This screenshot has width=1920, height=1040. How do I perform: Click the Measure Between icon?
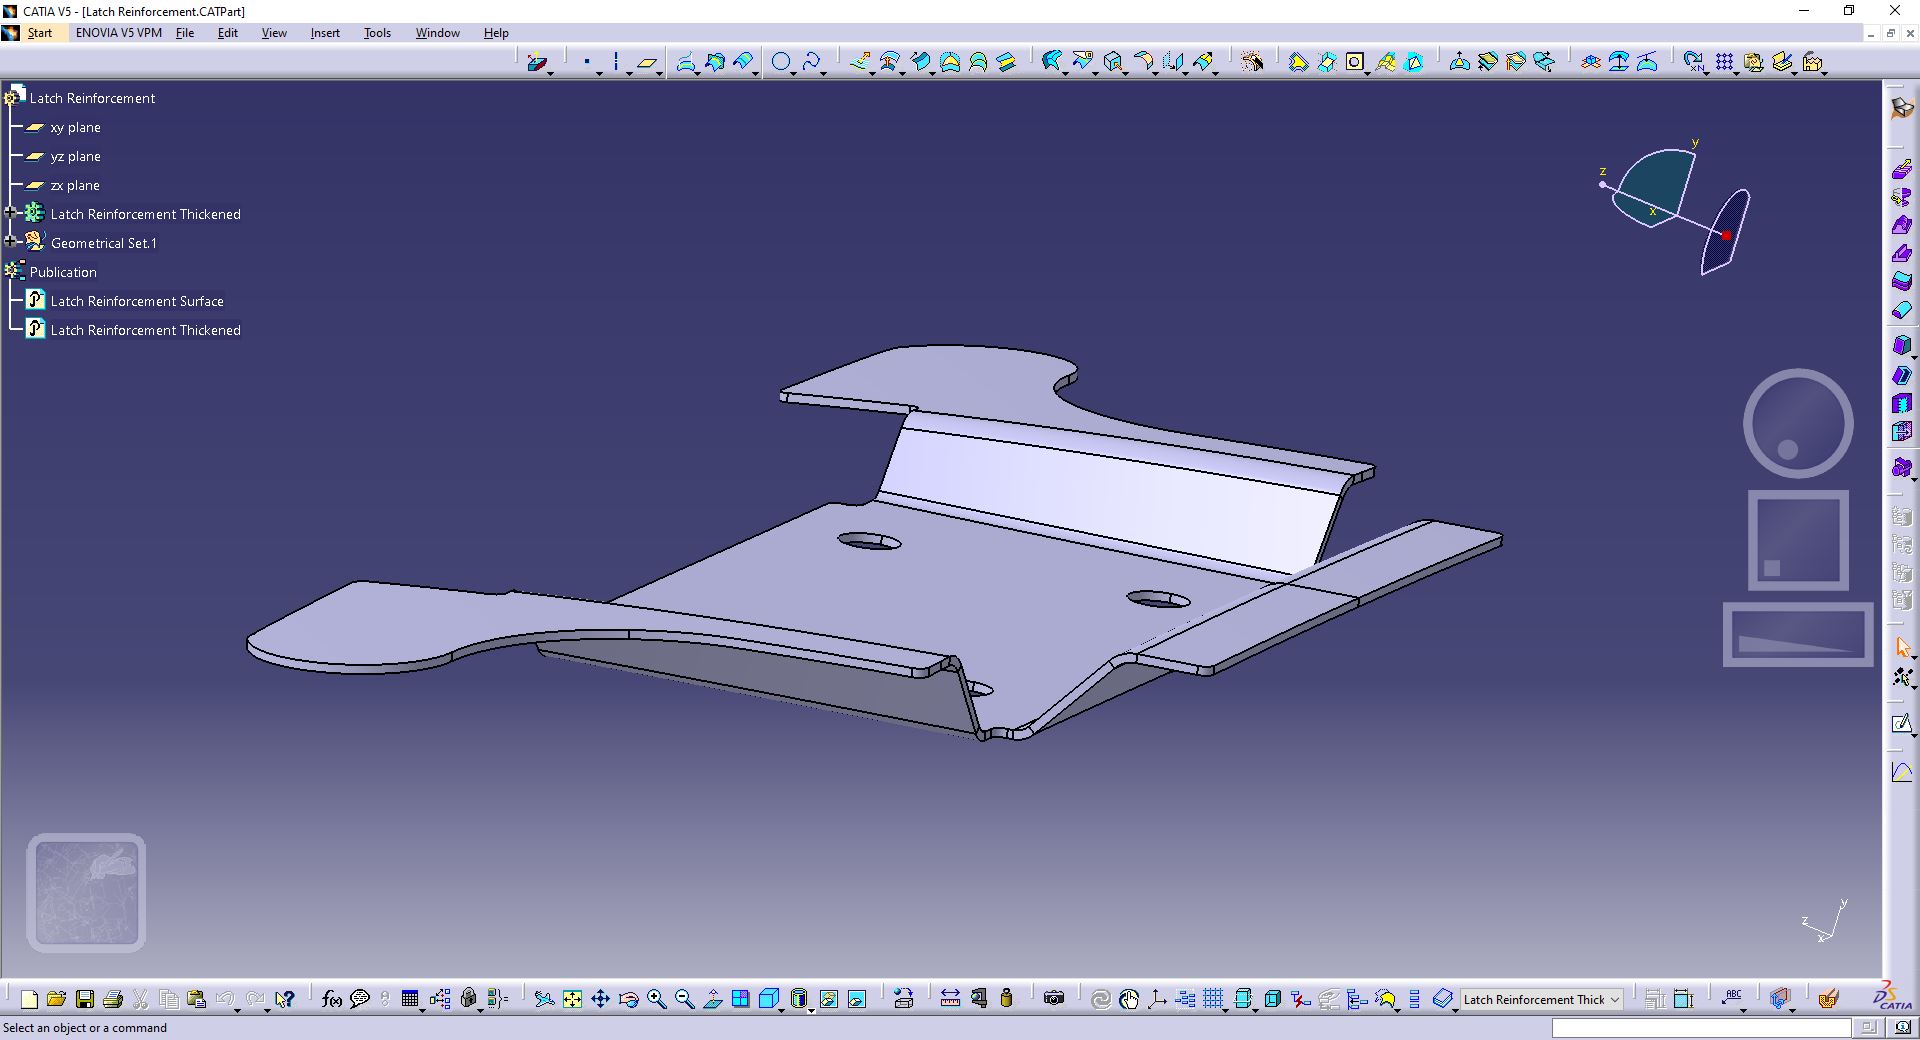950,998
